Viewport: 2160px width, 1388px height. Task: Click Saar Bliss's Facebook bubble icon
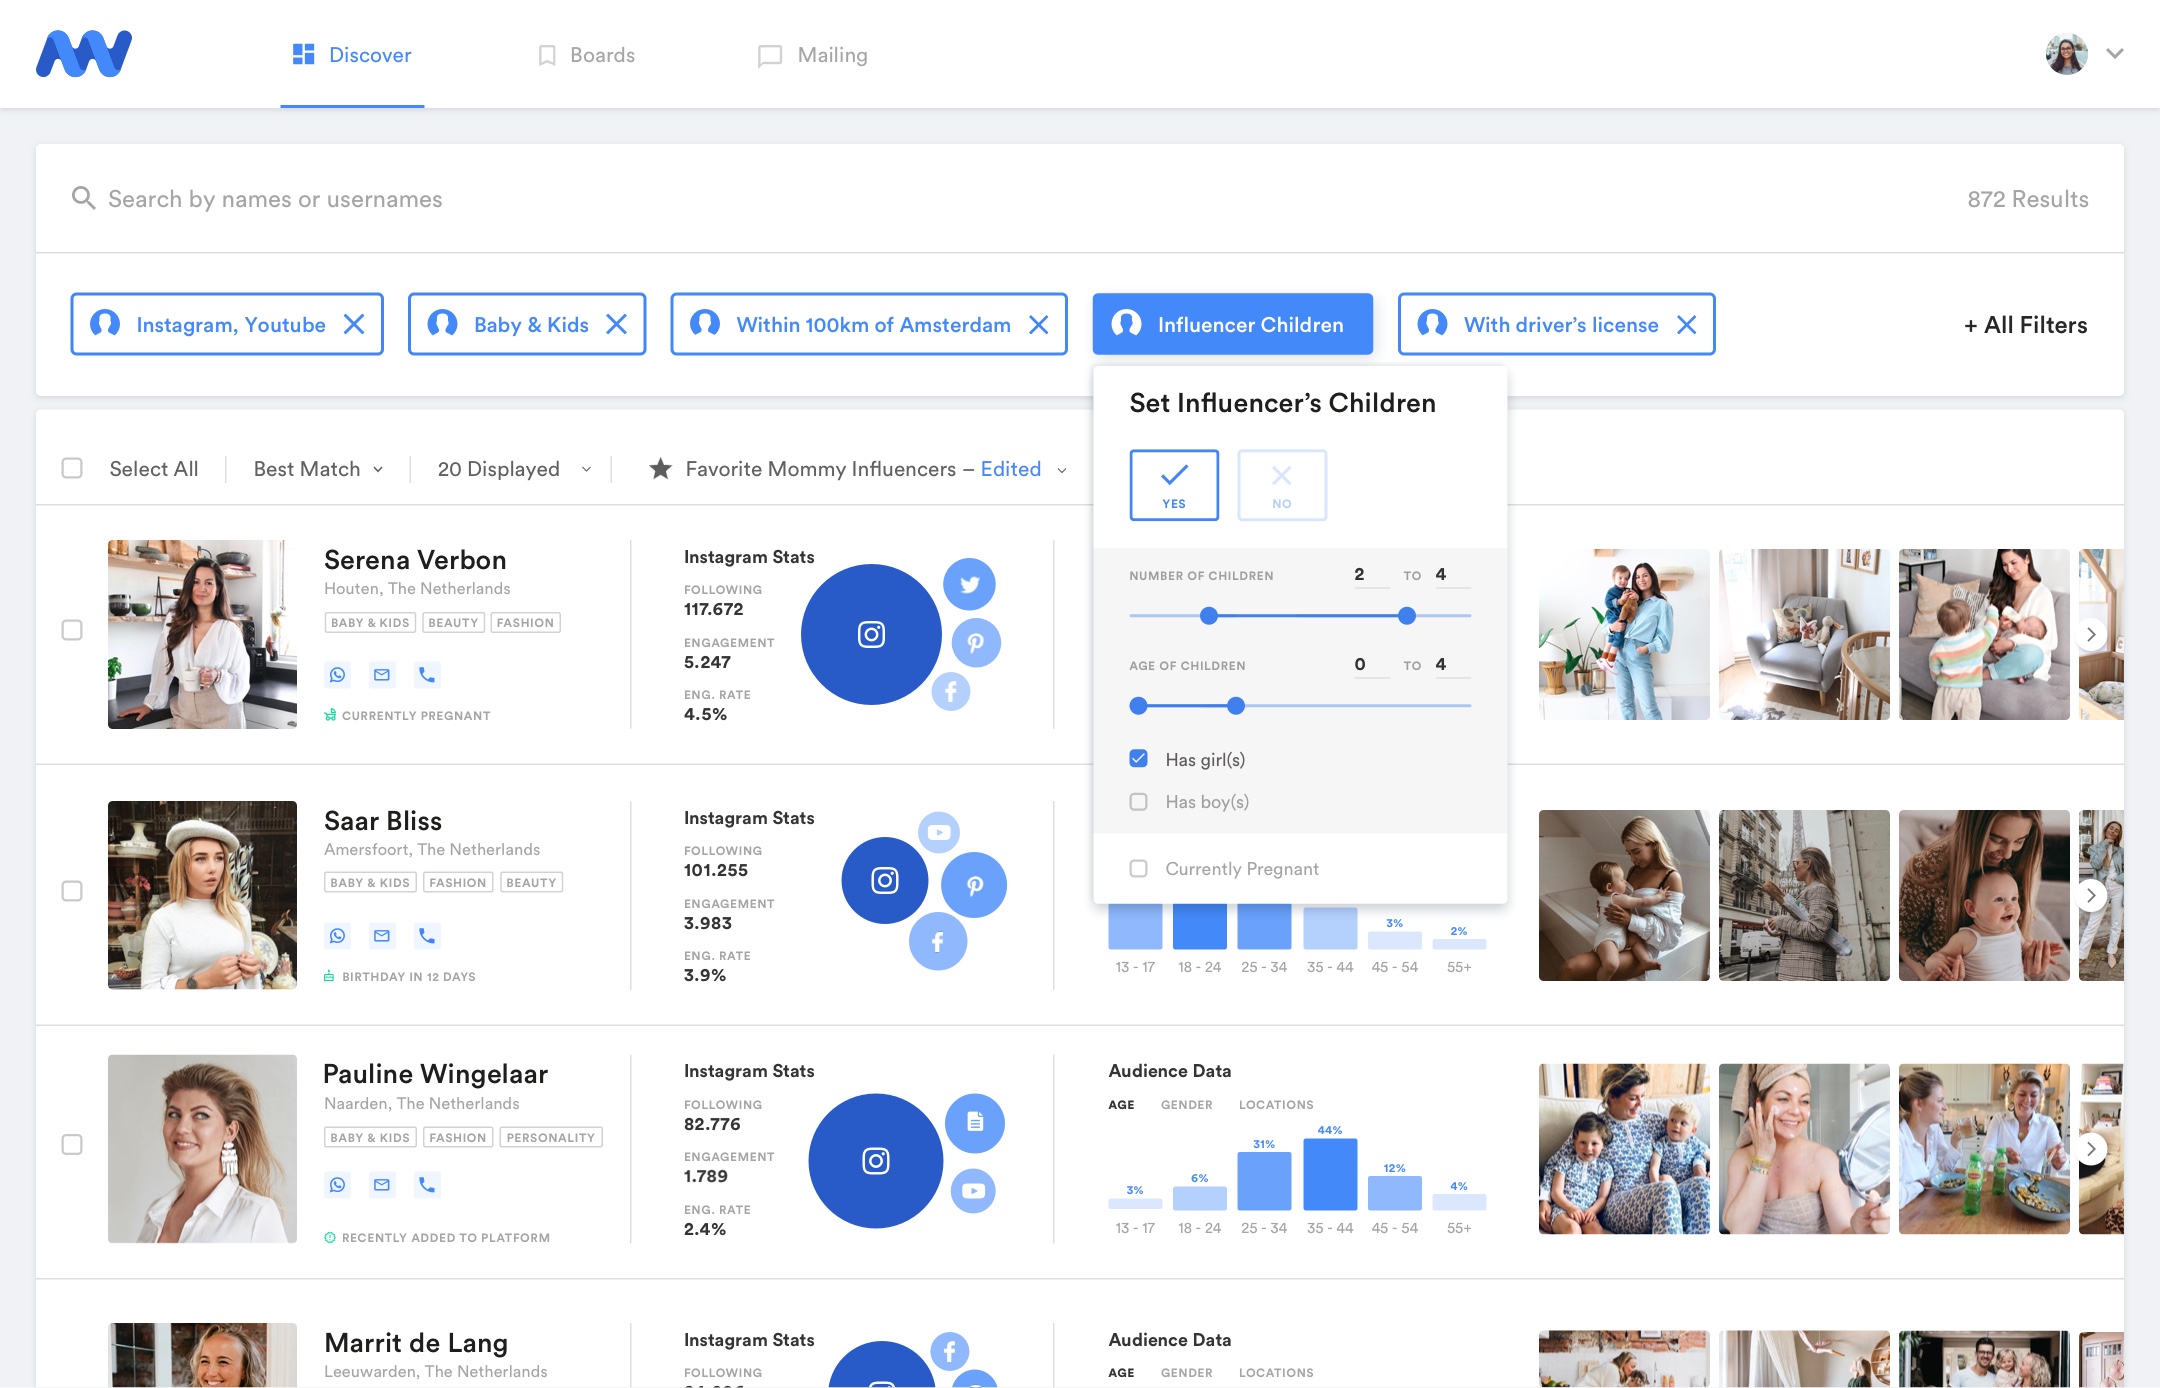point(937,941)
